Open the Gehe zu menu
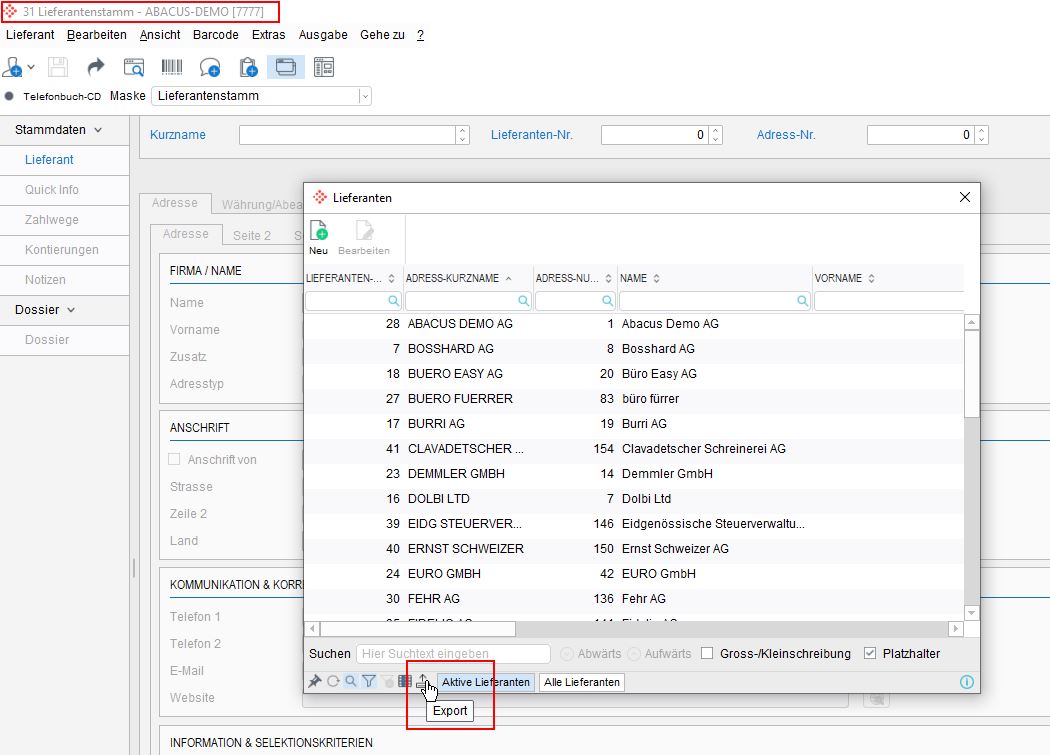 pos(382,35)
